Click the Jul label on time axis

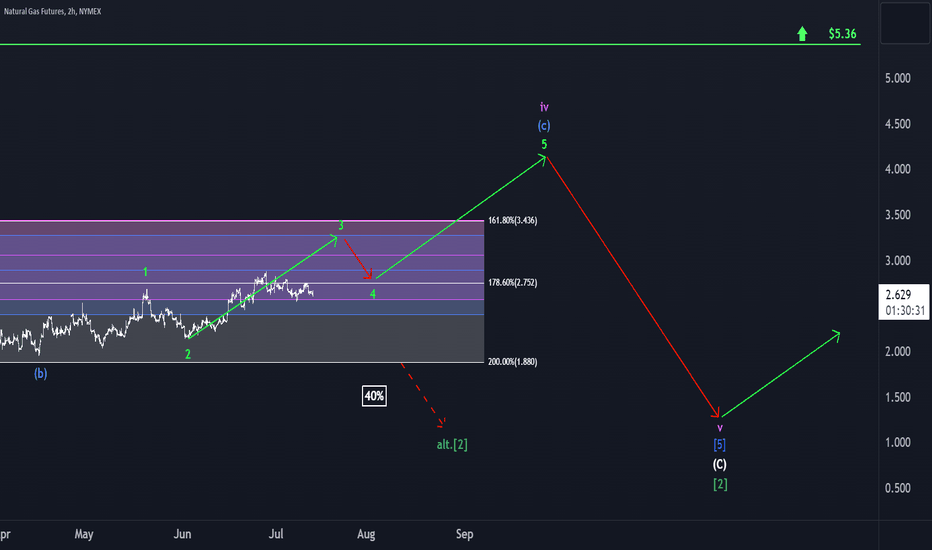click(x=276, y=534)
